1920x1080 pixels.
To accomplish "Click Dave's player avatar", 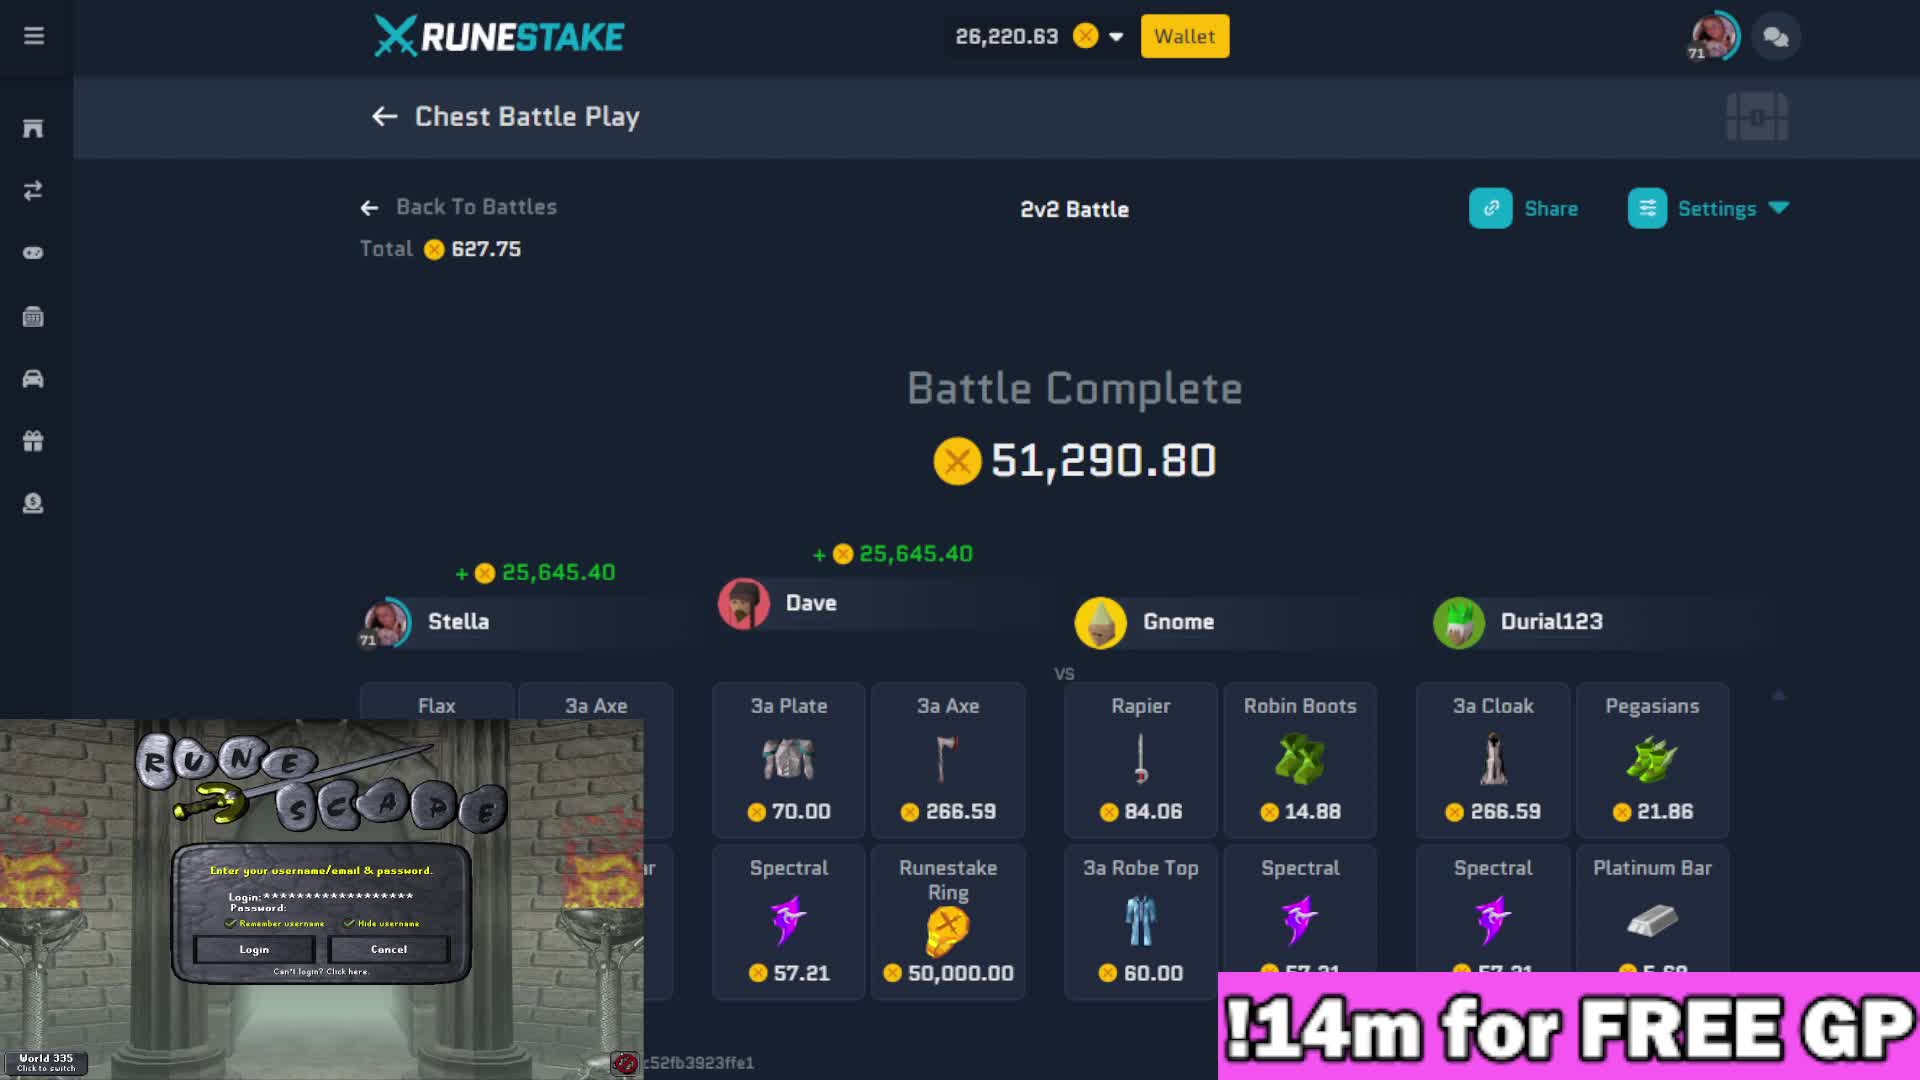I will click(x=744, y=604).
